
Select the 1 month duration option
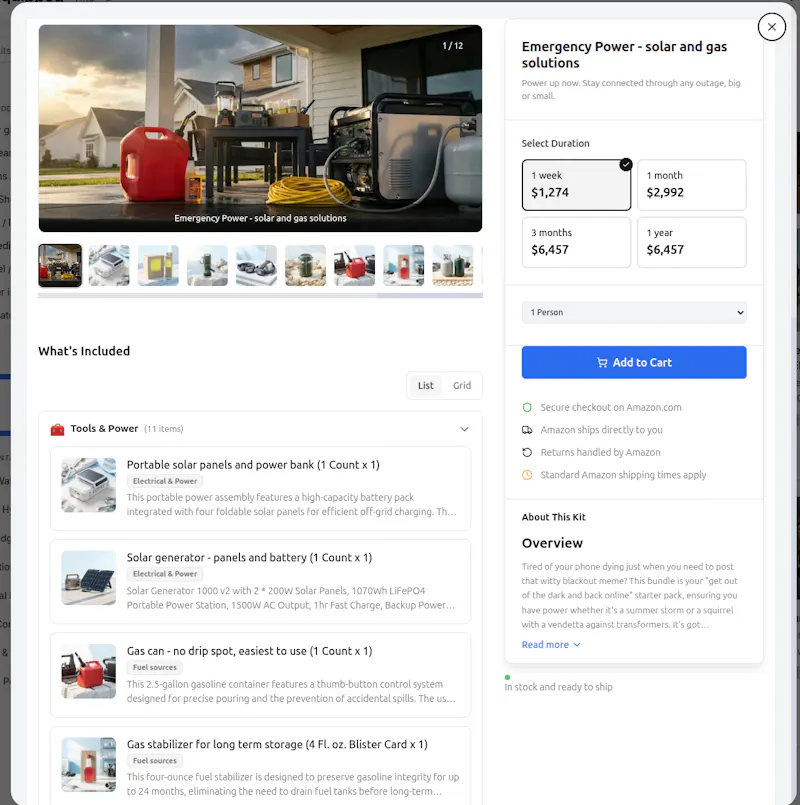tap(691, 185)
